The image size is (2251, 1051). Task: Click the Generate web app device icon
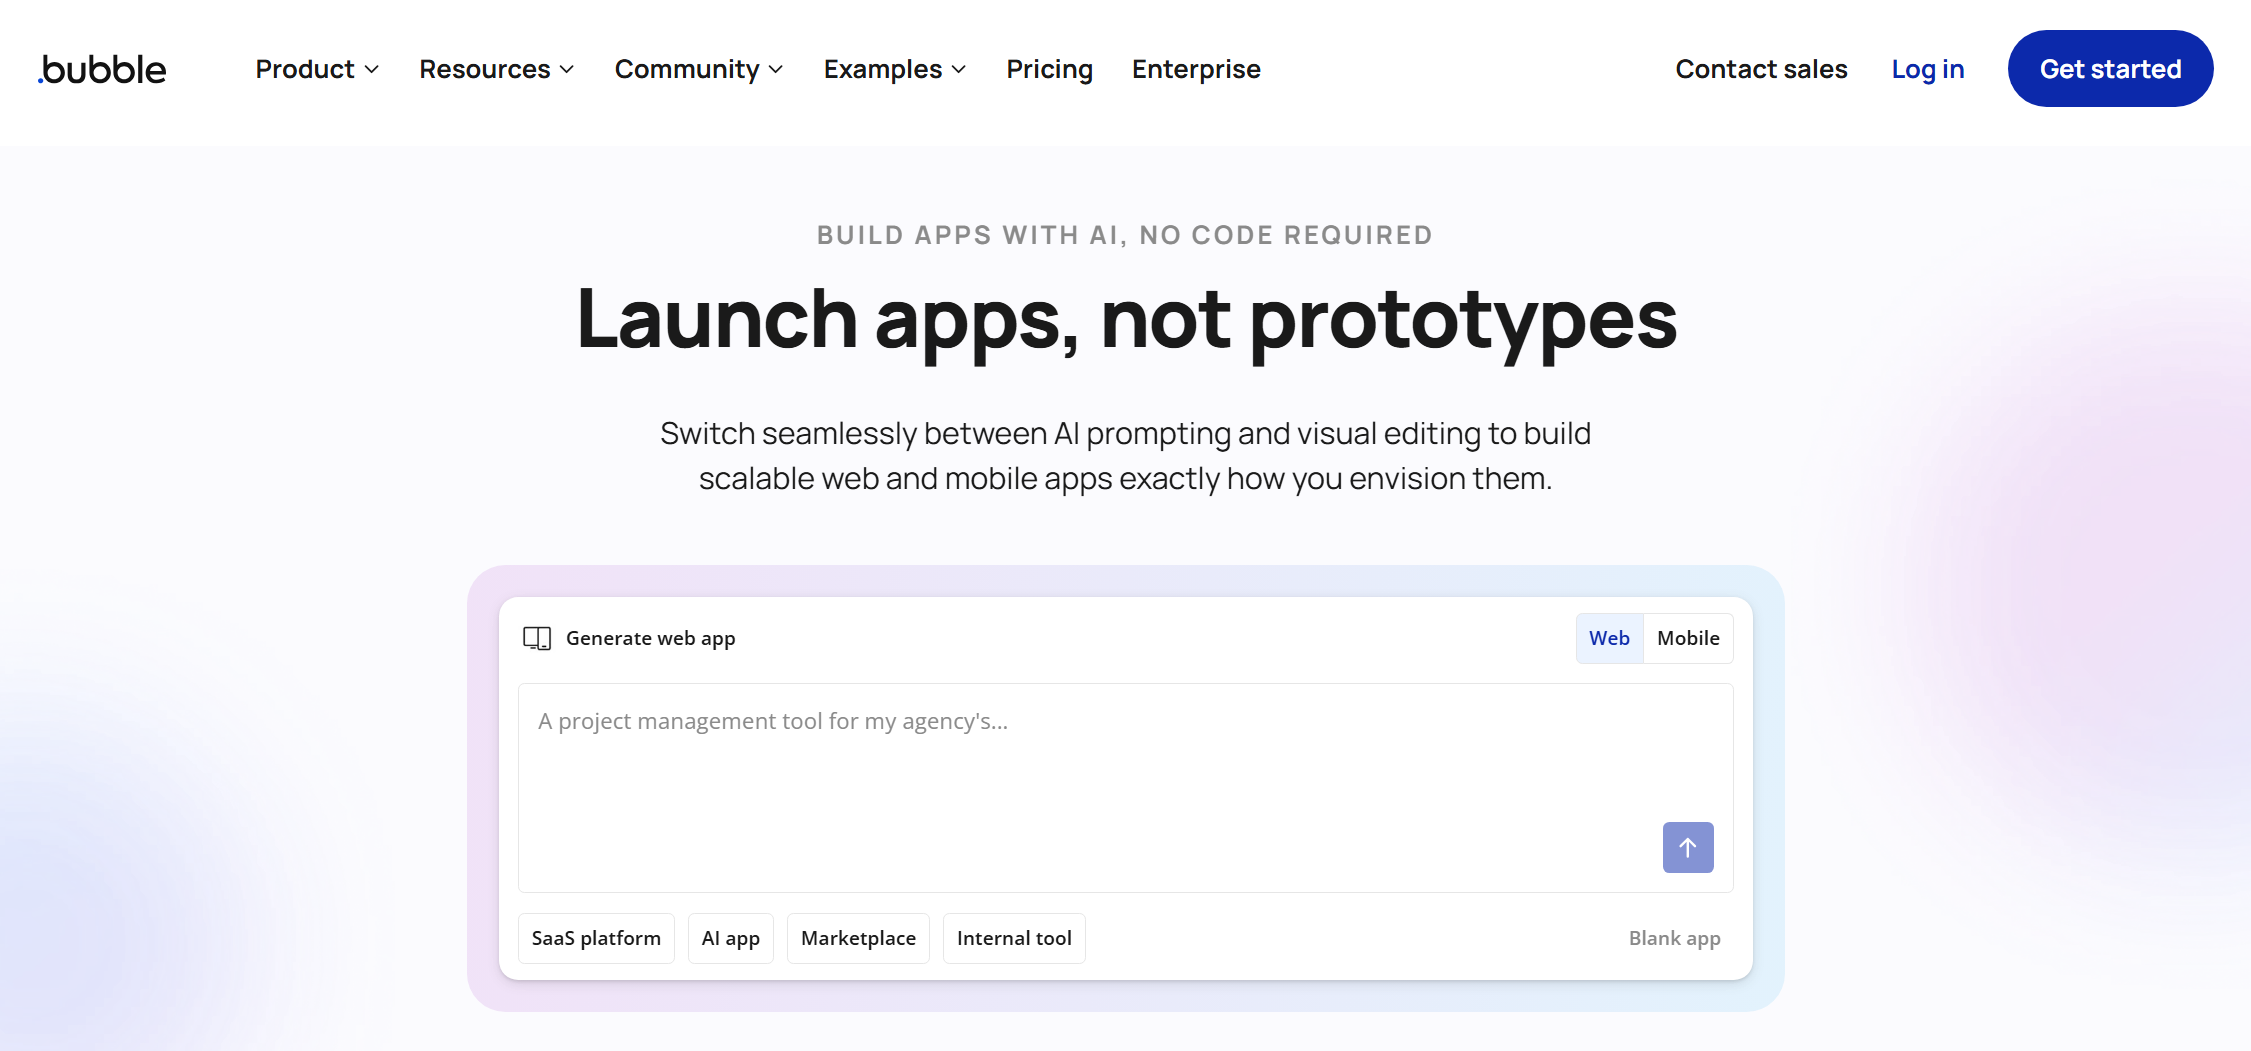point(536,637)
